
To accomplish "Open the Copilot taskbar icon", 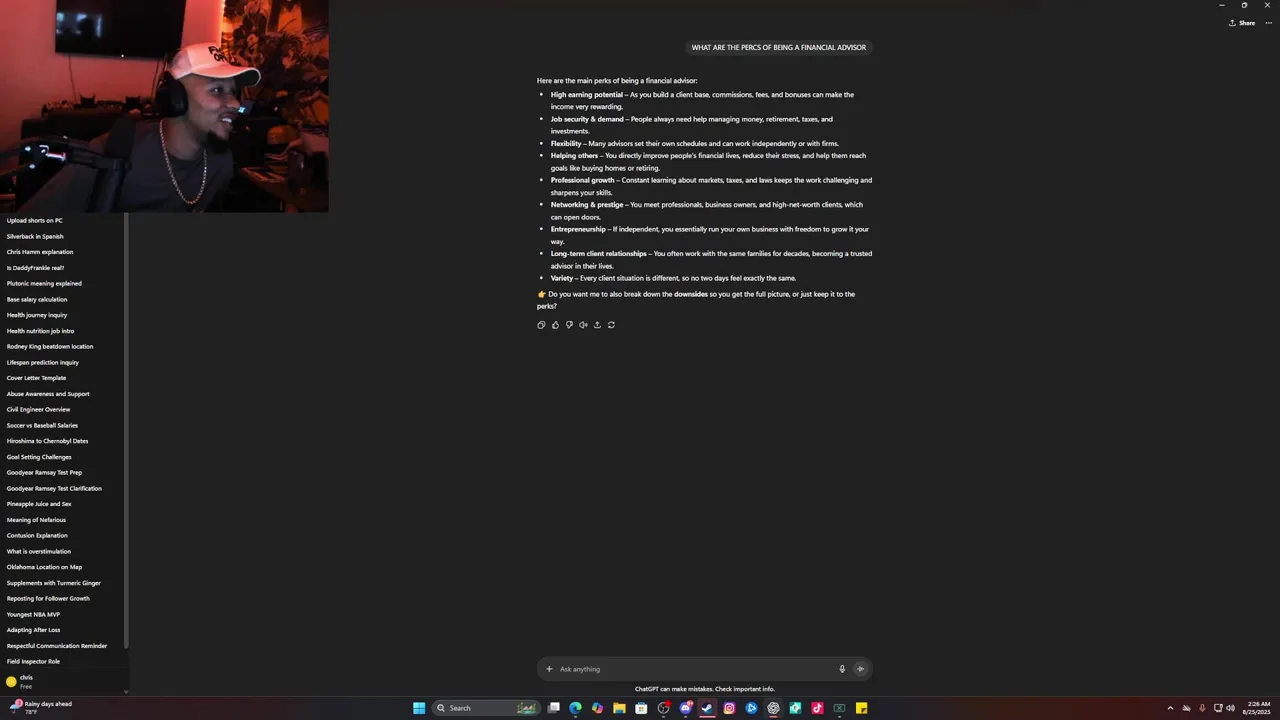I will click(597, 708).
